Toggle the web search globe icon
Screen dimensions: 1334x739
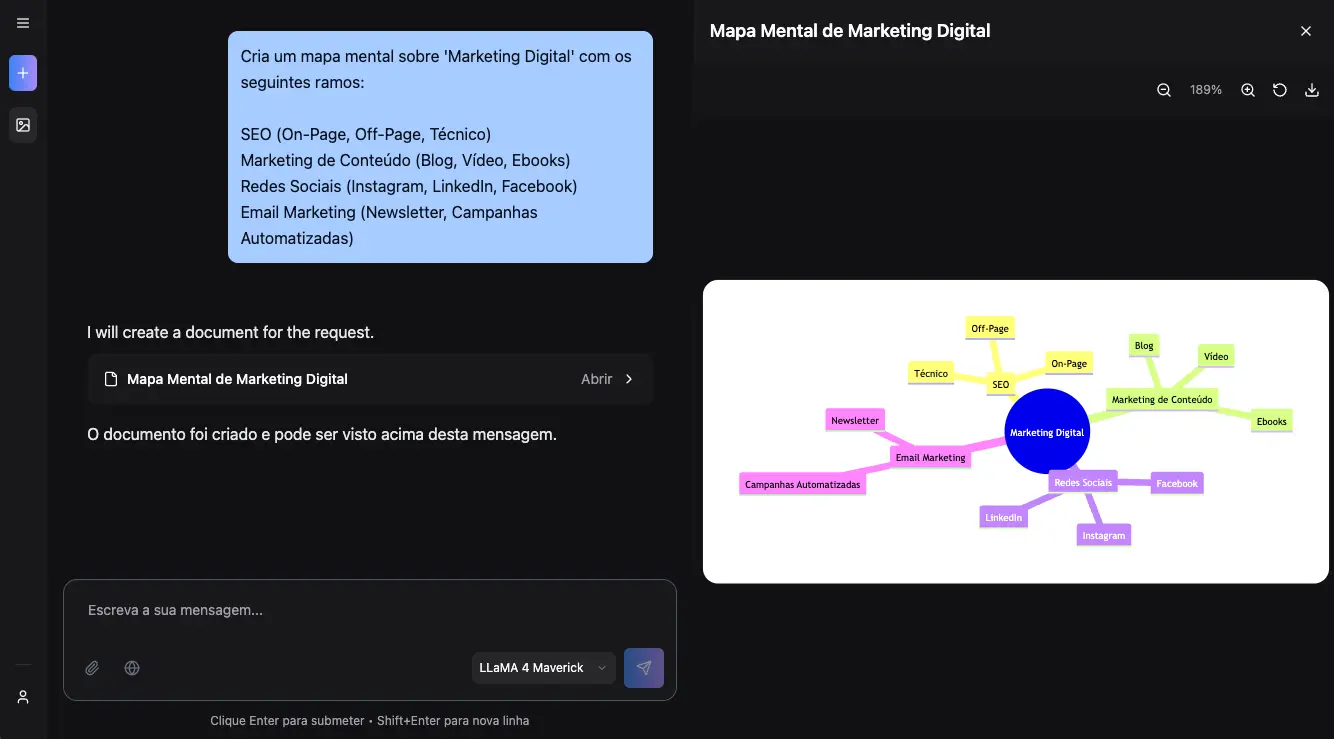tap(132, 668)
